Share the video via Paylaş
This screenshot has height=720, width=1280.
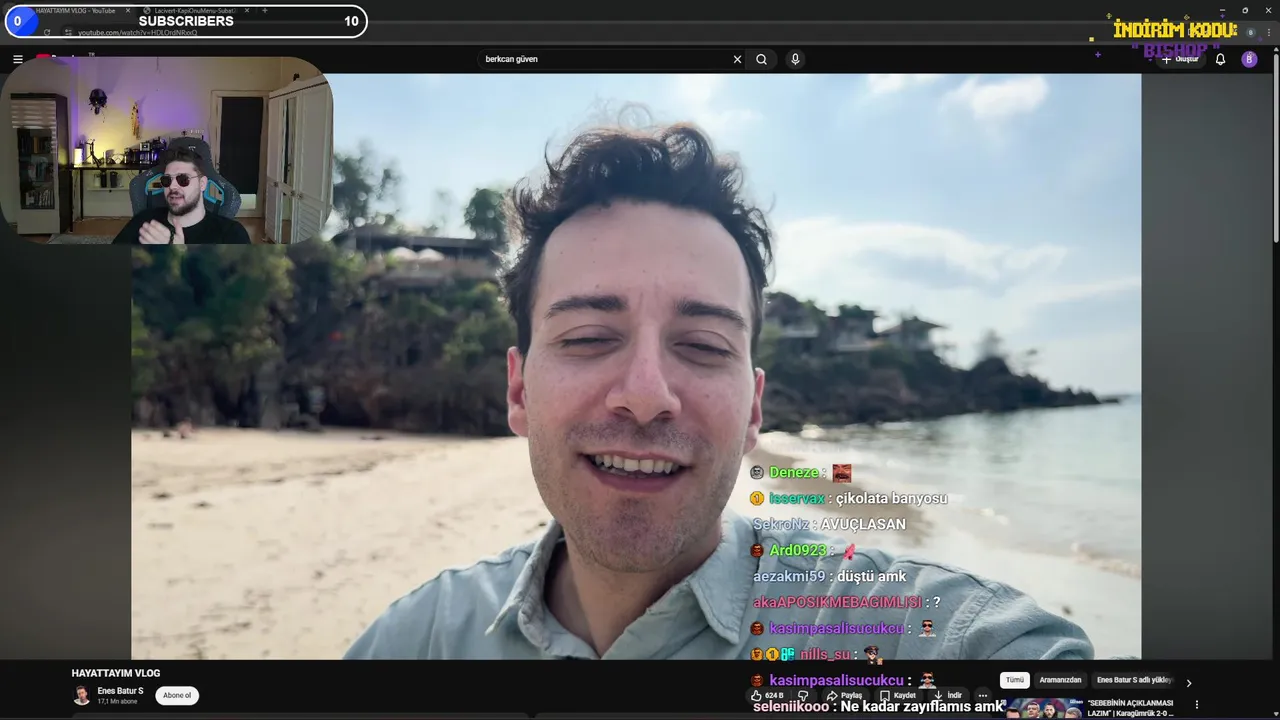point(844,695)
